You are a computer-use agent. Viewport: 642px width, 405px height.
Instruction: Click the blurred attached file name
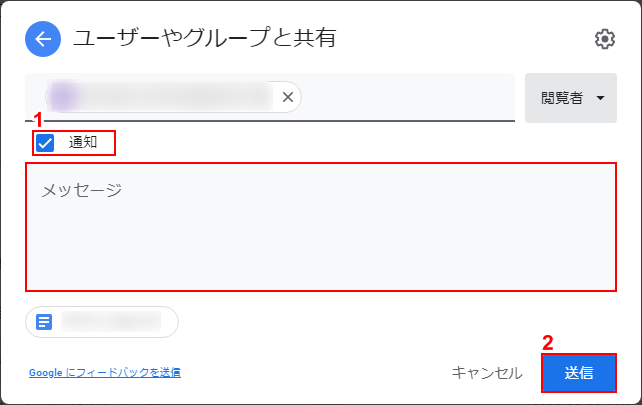pyautogui.click(x=110, y=322)
